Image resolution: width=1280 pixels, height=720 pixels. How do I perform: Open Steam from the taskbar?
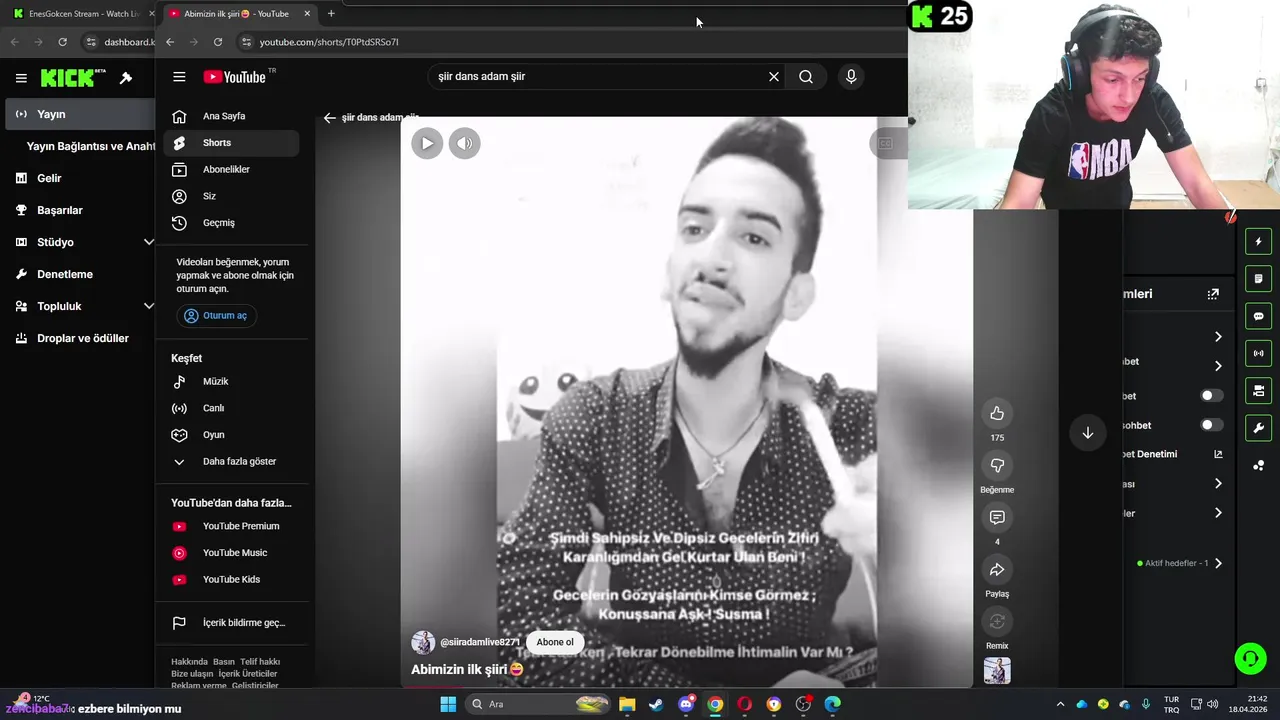[656, 704]
